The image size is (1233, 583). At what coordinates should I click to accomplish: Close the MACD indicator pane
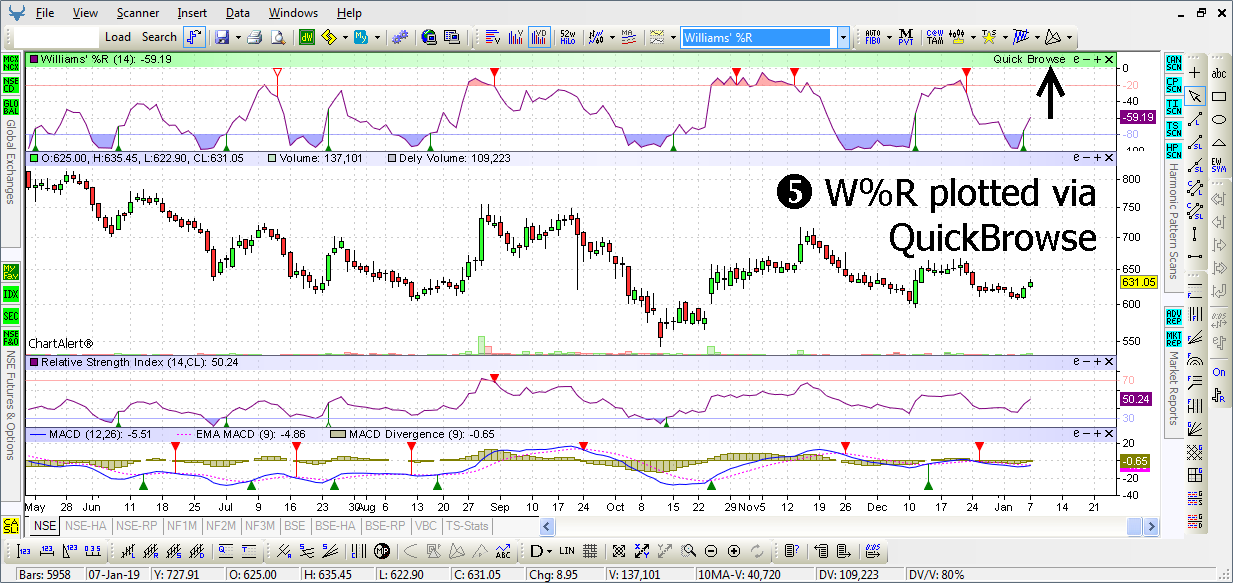1109,435
